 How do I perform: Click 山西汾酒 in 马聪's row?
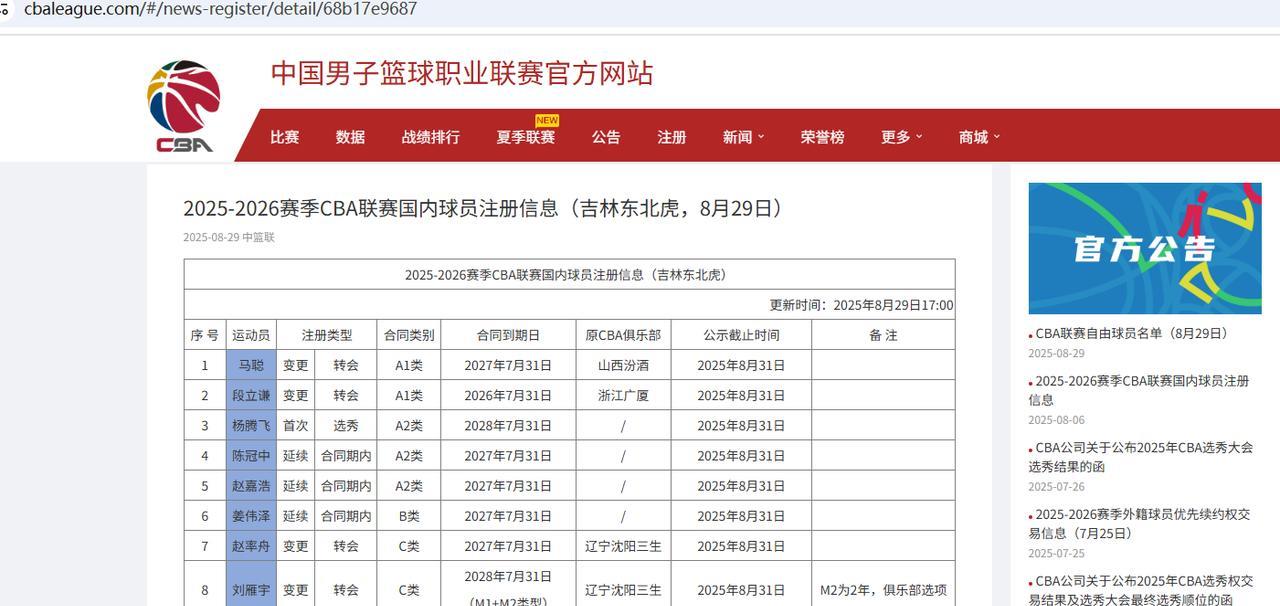point(623,366)
